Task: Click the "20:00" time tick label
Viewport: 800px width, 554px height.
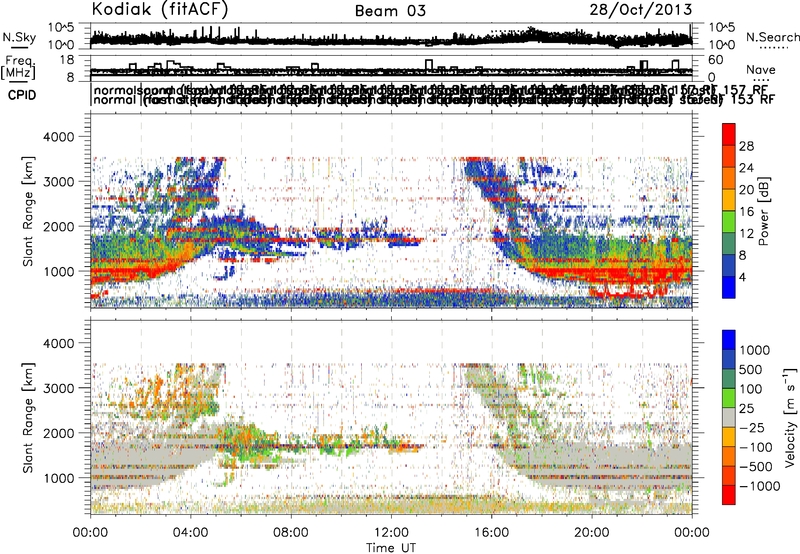Action: pos(592,533)
